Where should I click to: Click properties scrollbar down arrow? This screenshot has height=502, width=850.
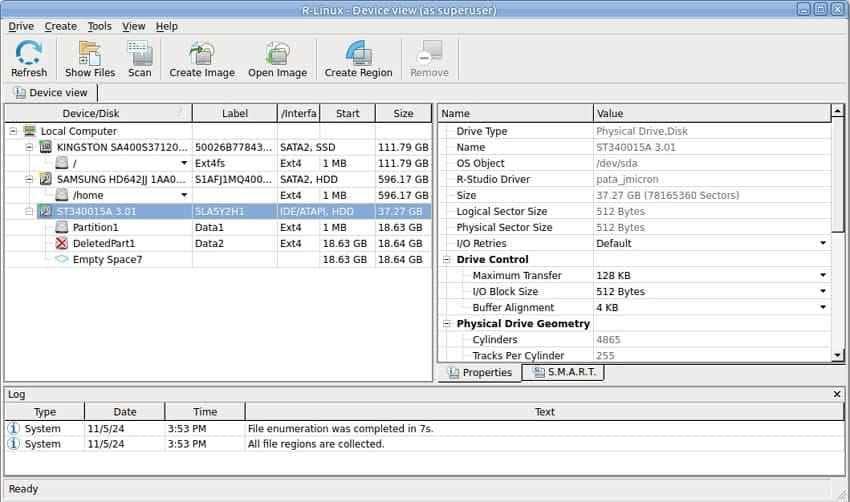coord(838,356)
